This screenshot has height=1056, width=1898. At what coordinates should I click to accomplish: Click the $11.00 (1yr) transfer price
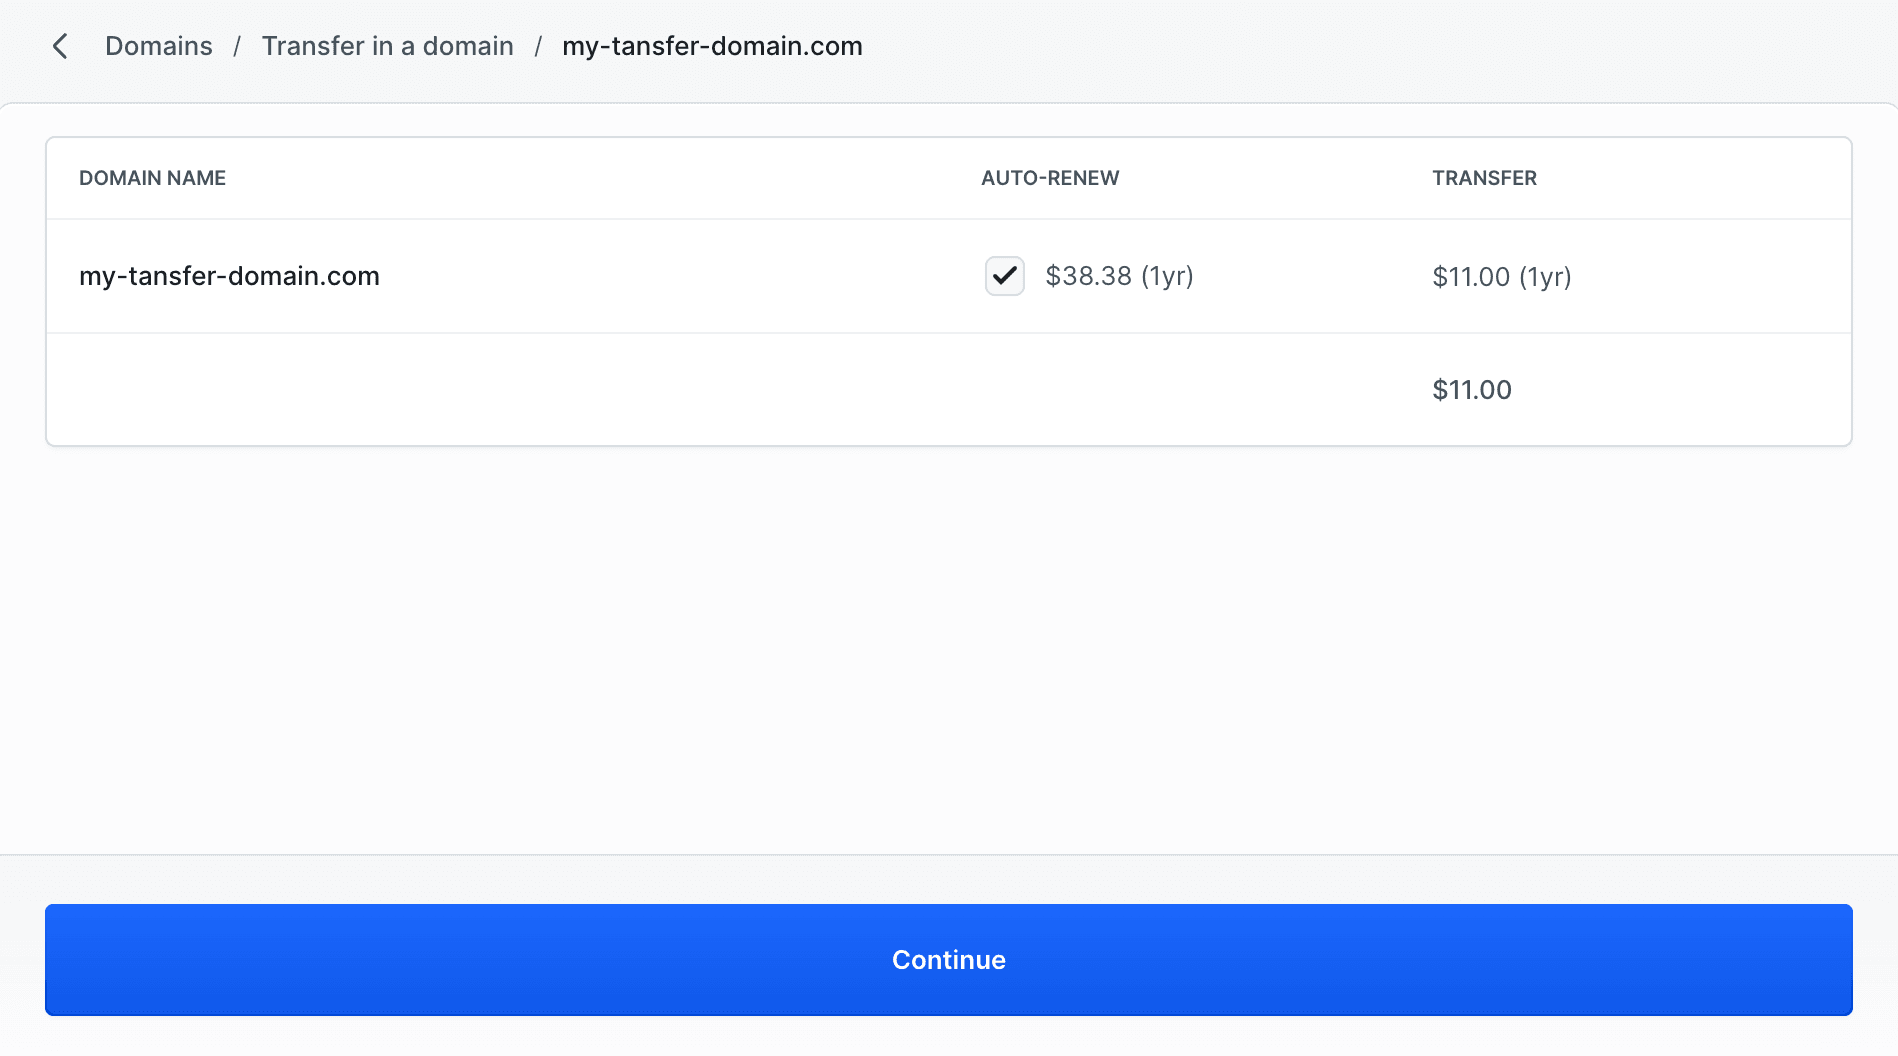tap(1501, 277)
